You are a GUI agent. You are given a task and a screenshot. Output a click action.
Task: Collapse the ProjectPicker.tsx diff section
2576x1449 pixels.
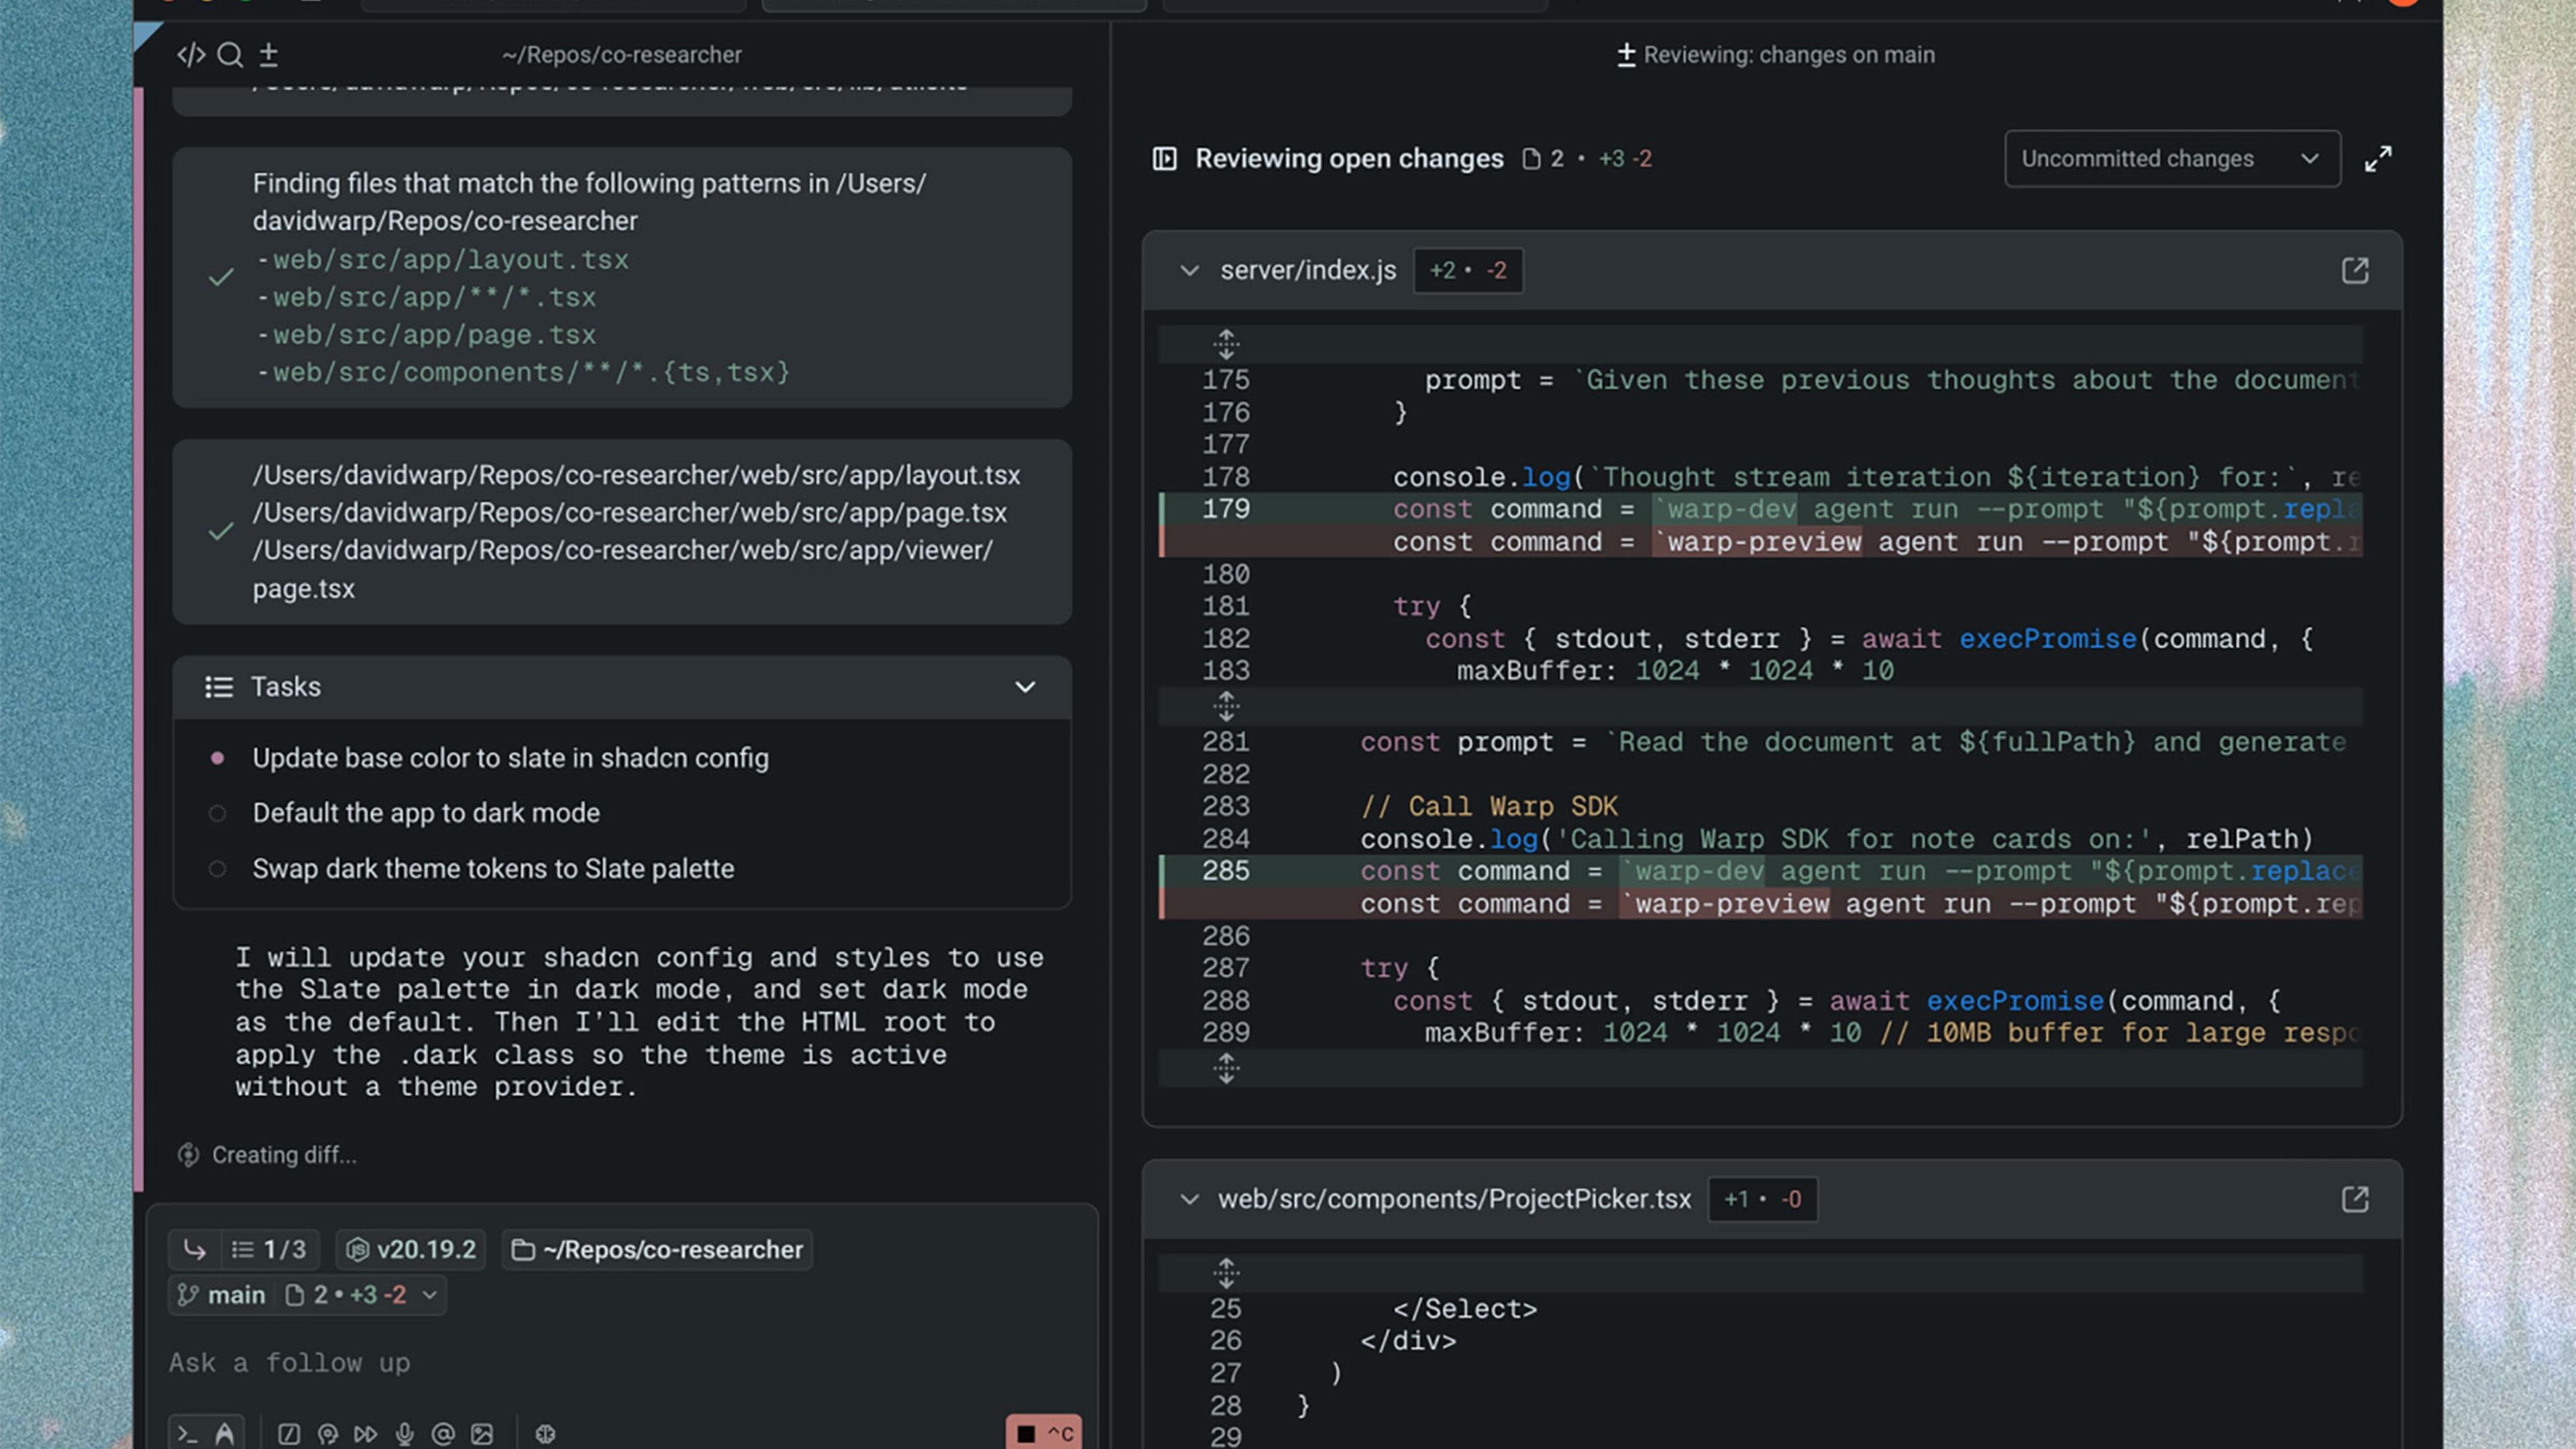[1189, 1199]
